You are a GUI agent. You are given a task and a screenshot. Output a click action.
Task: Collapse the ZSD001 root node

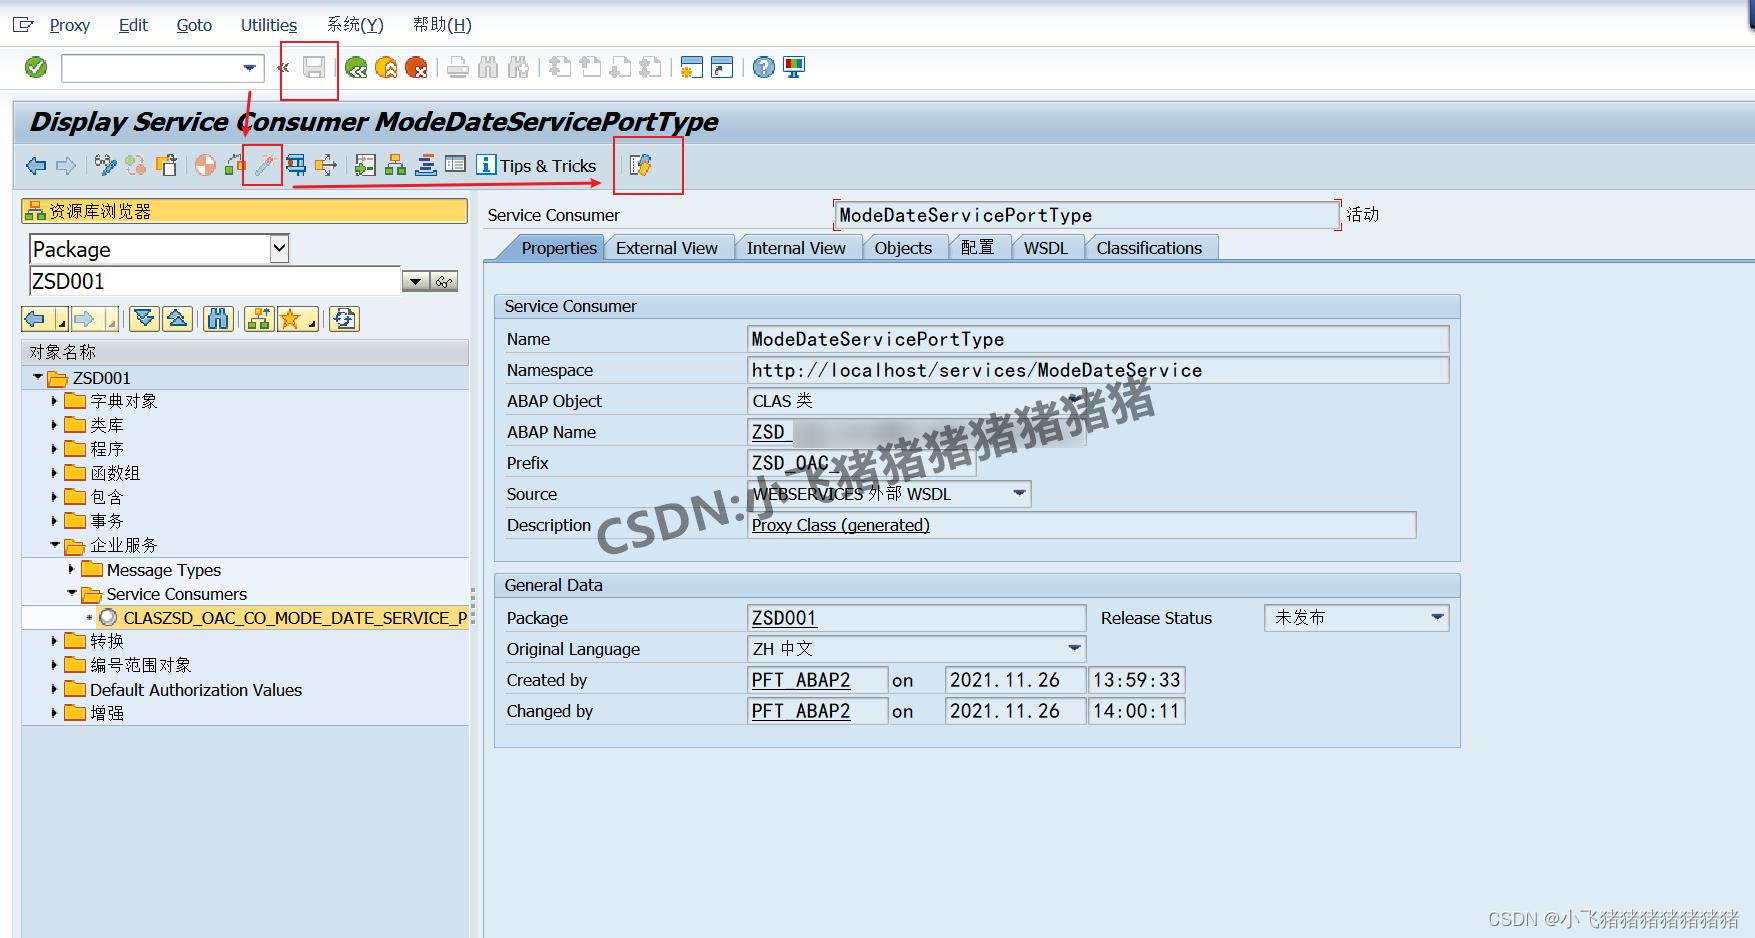click(x=38, y=377)
